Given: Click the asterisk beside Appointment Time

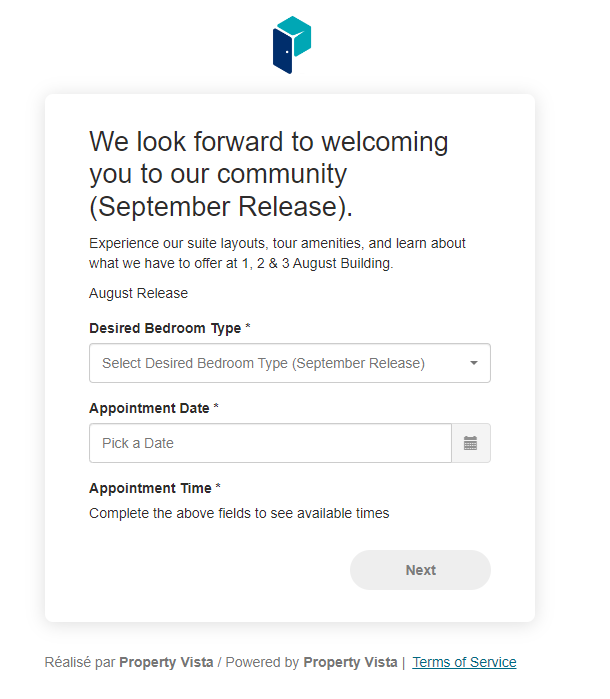Looking at the screenshot, I should [x=218, y=486].
